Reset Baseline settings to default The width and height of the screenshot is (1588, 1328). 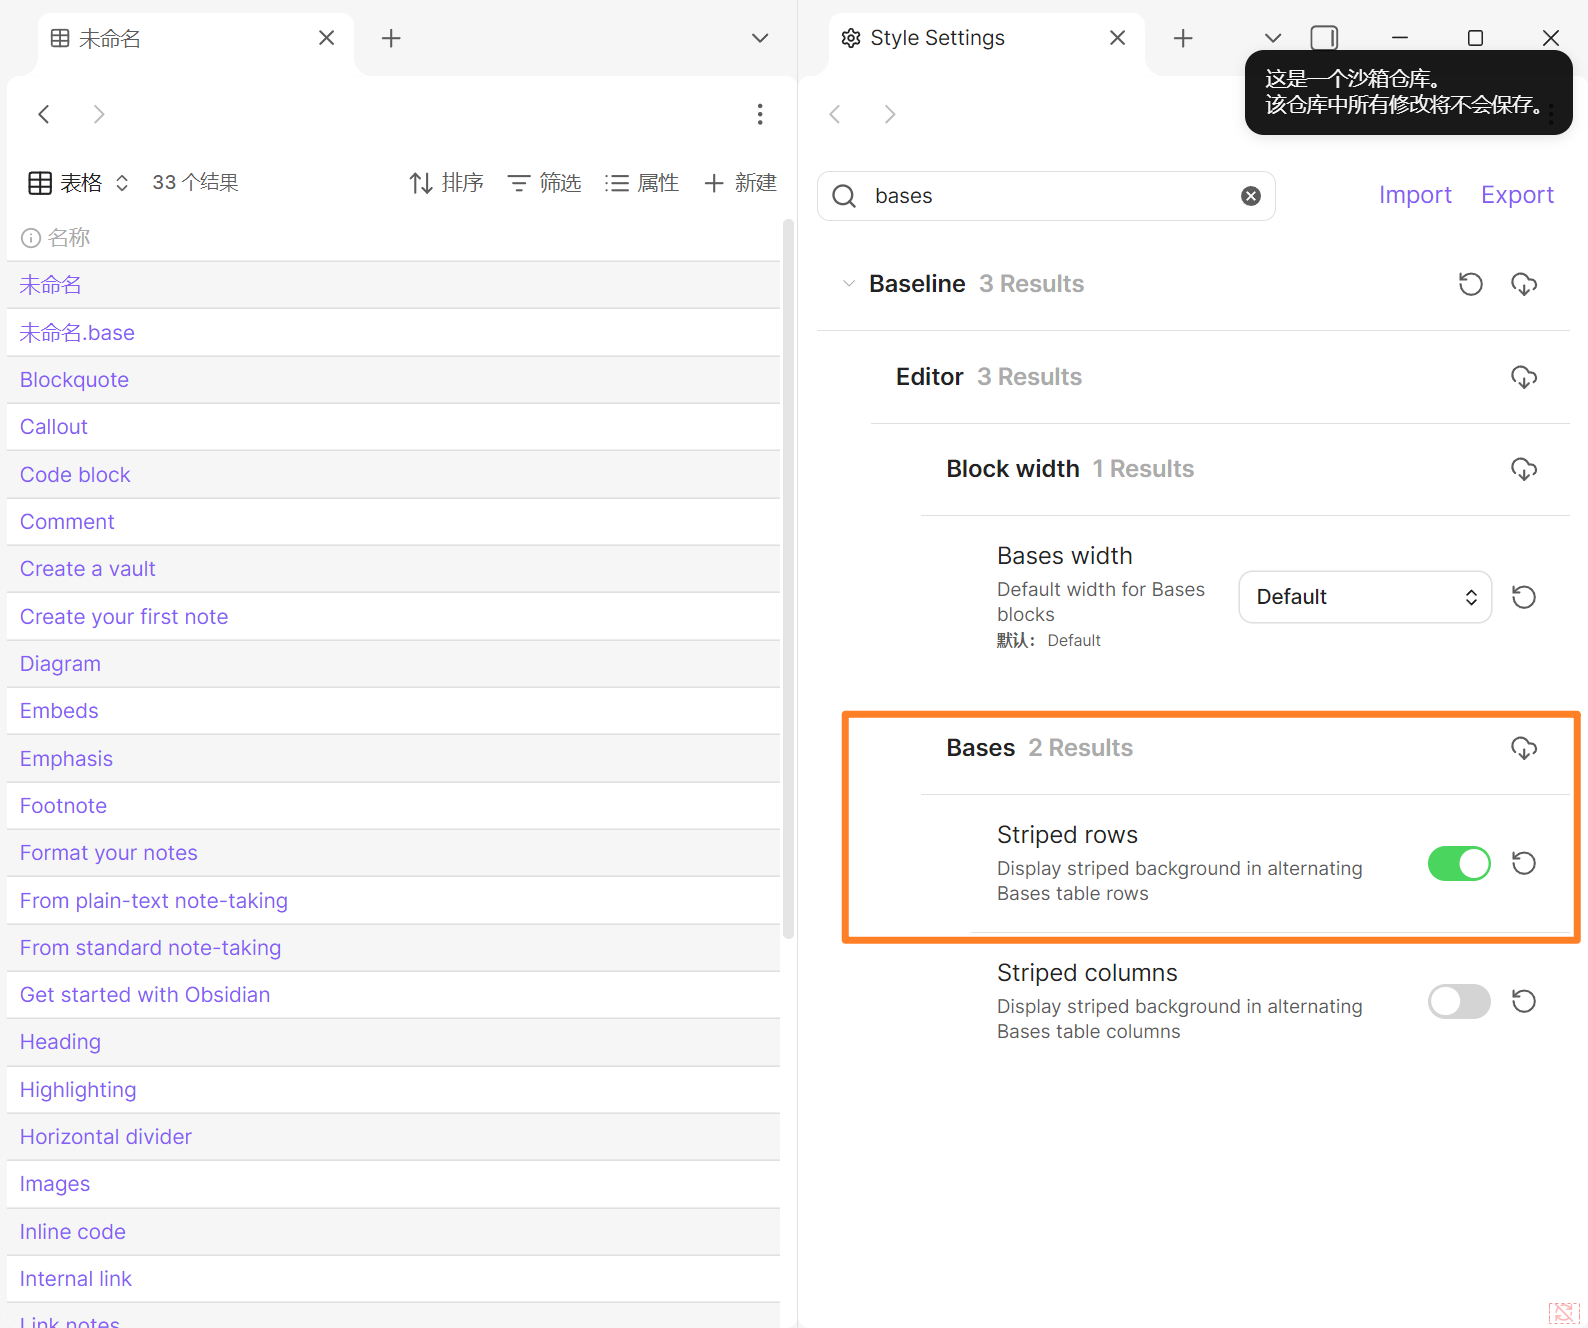(x=1470, y=284)
